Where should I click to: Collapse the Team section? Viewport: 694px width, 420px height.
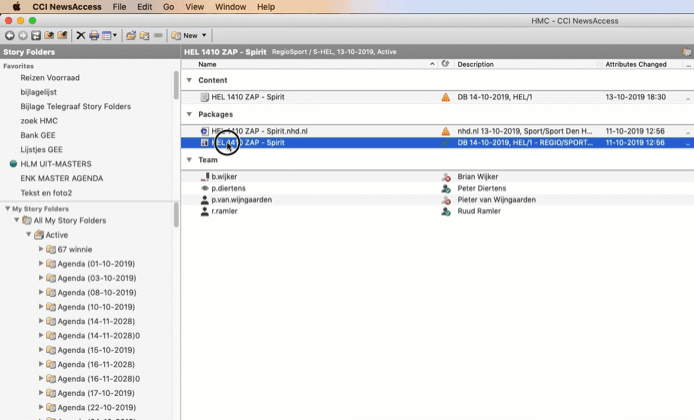(190, 160)
